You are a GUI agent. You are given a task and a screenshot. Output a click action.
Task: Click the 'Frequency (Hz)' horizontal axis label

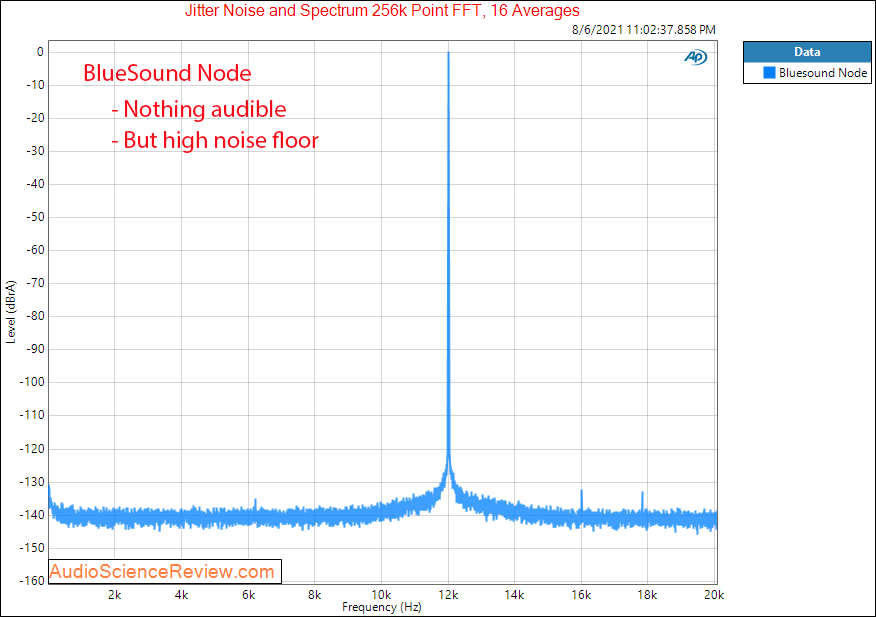pos(382,607)
